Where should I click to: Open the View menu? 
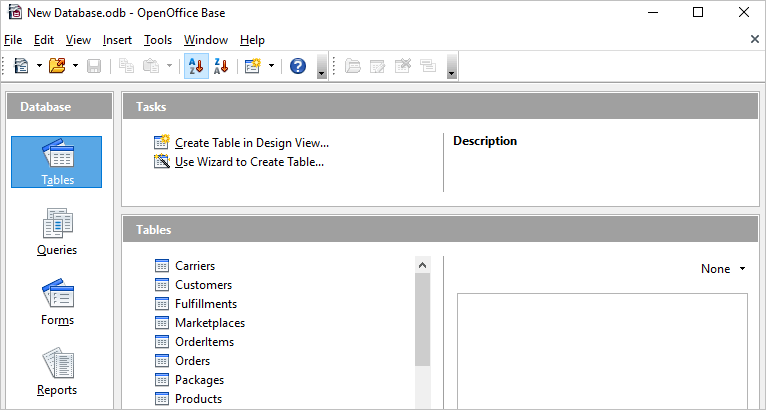tap(78, 40)
